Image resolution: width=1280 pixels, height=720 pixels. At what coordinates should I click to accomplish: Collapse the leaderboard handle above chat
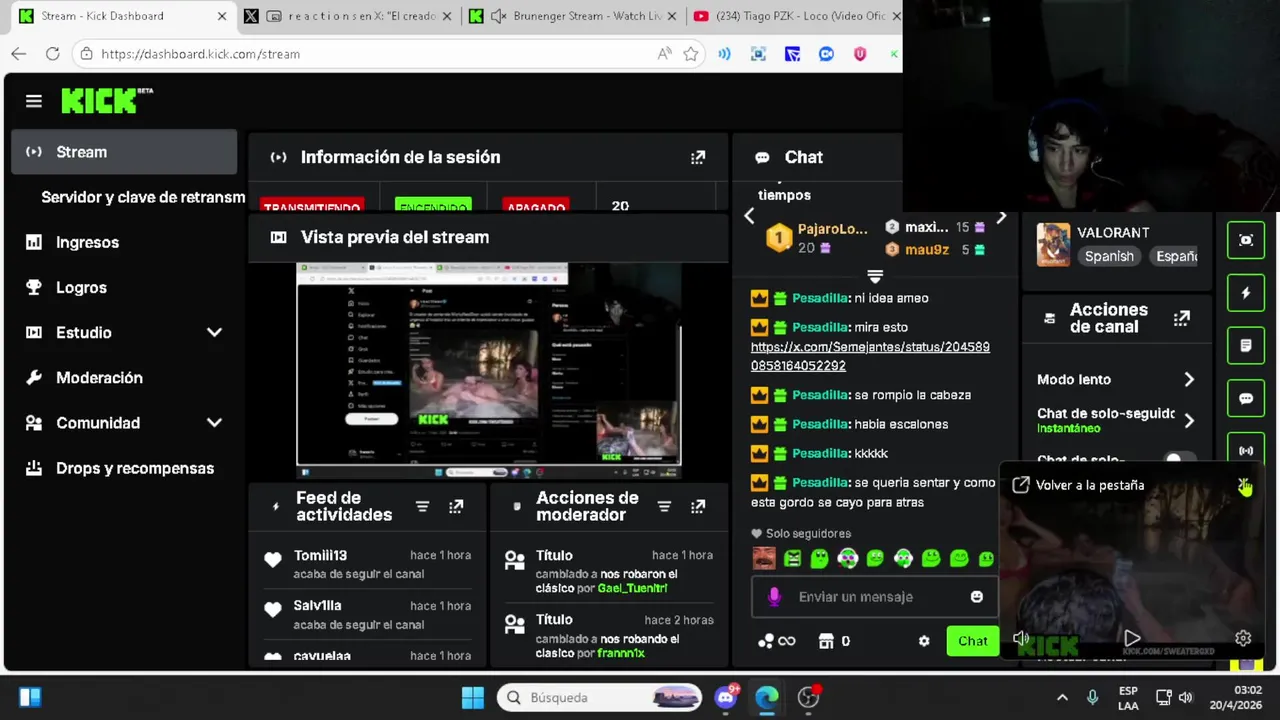[x=875, y=275]
